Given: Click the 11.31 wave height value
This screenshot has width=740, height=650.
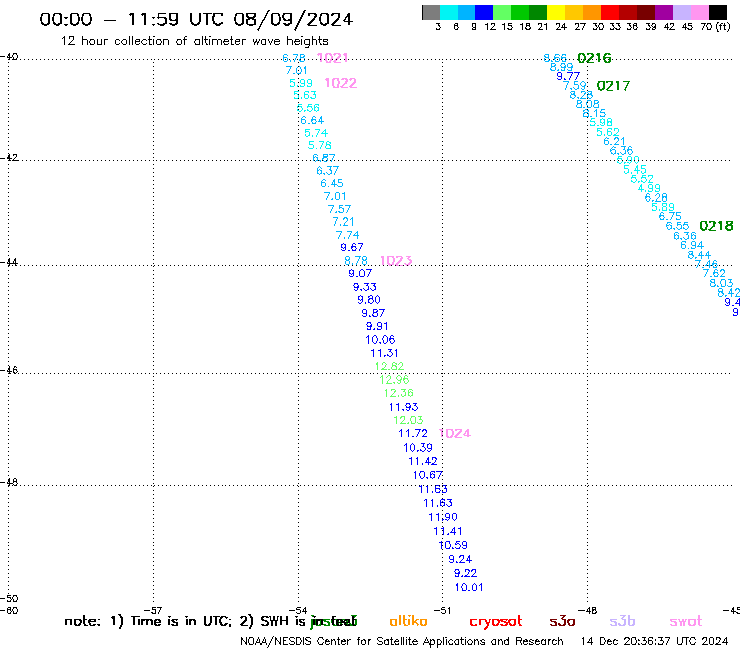Looking at the screenshot, I should [384, 353].
